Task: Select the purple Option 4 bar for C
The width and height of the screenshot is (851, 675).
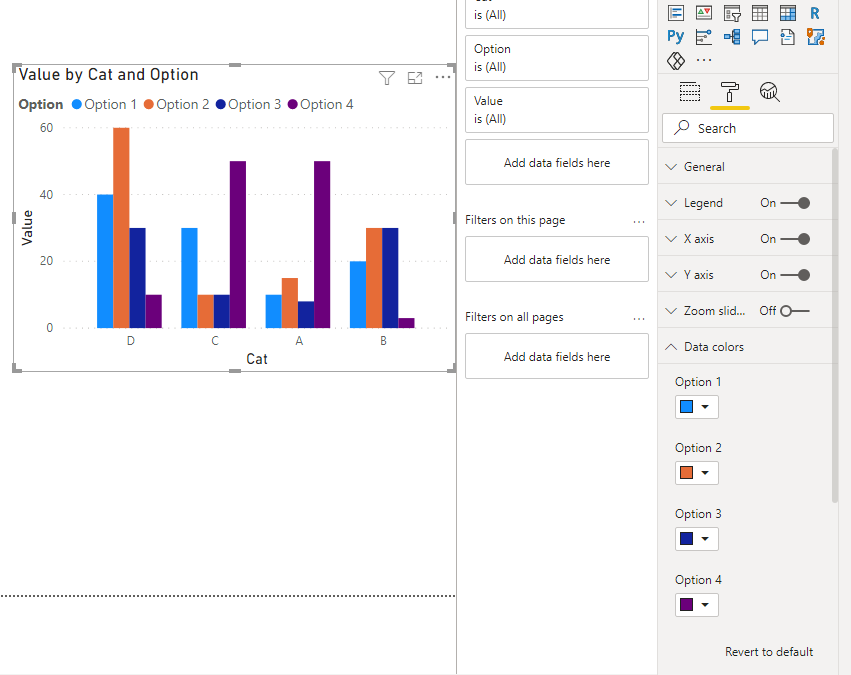Action: (238, 245)
